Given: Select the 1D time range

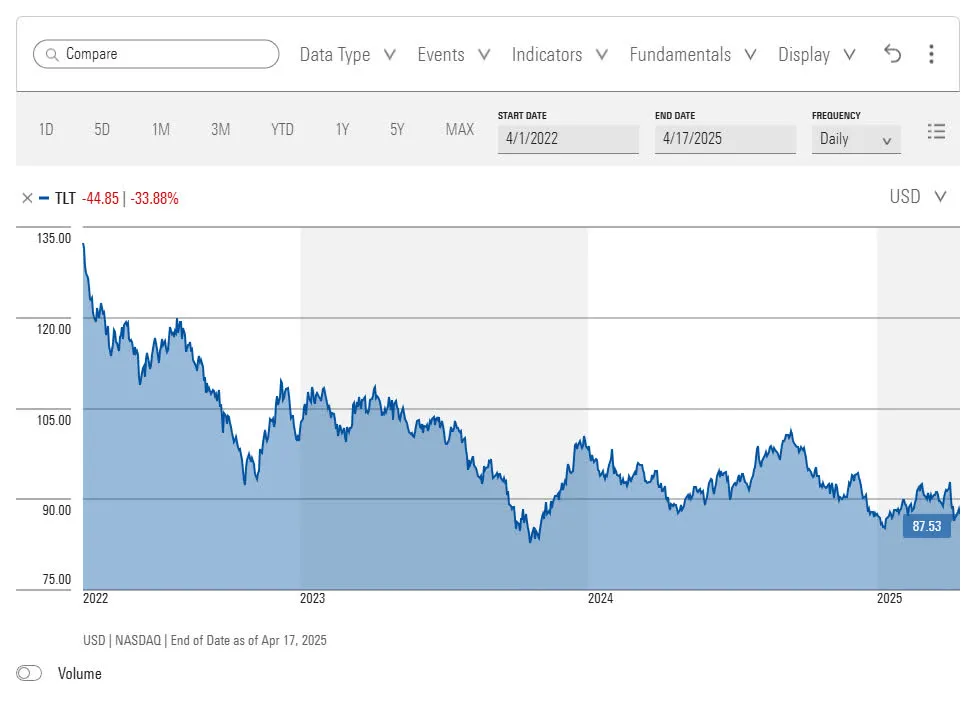Looking at the screenshot, I should pyautogui.click(x=46, y=129).
